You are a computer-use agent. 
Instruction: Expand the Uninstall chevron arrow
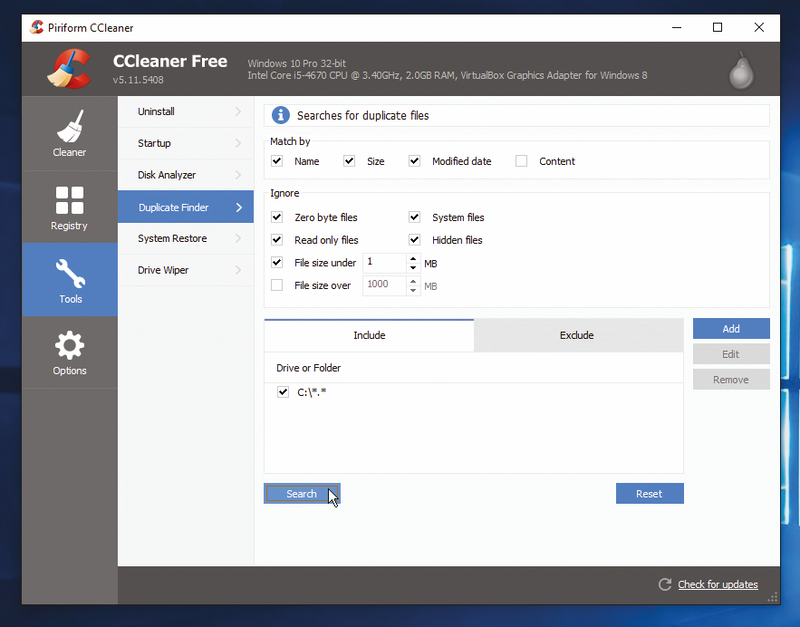tap(238, 111)
